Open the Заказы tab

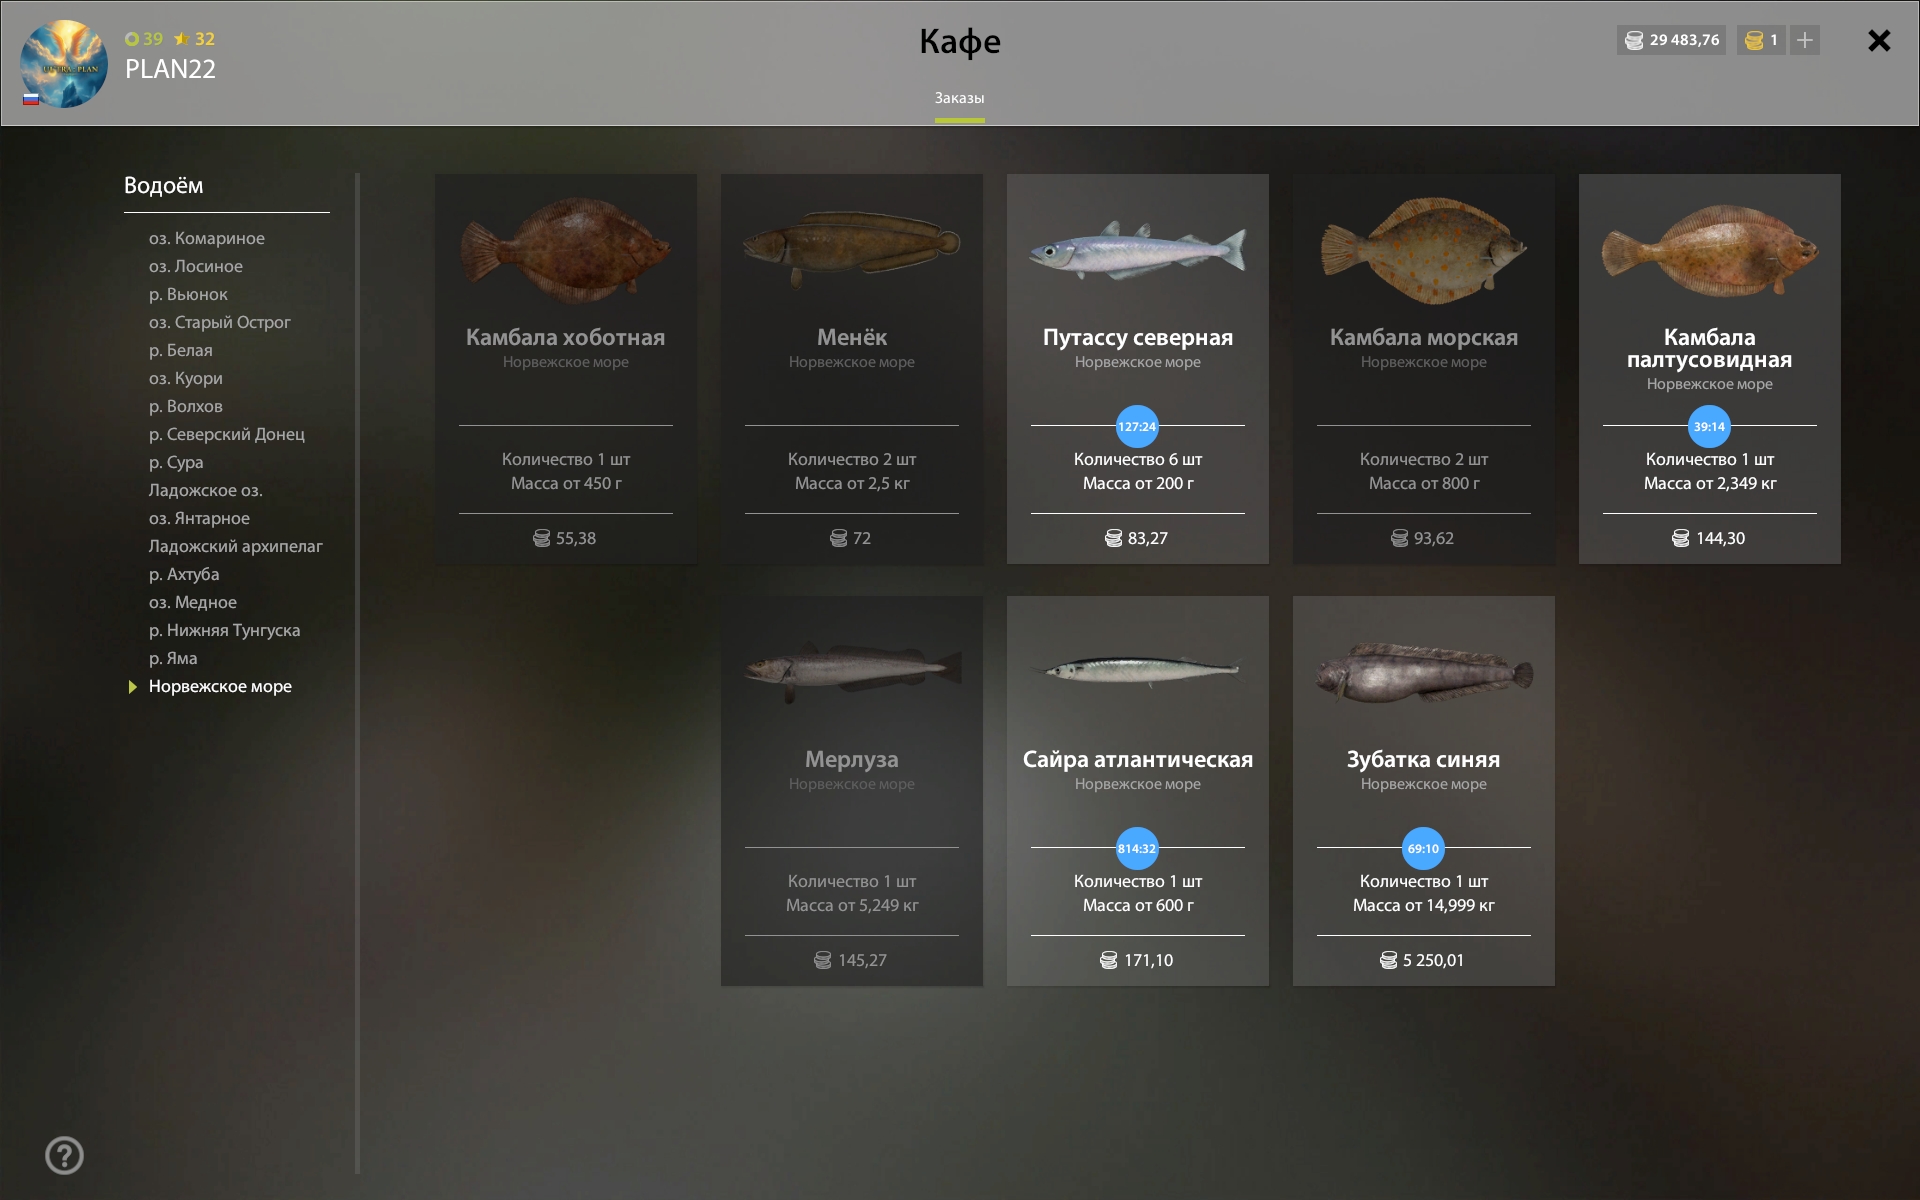click(x=959, y=98)
